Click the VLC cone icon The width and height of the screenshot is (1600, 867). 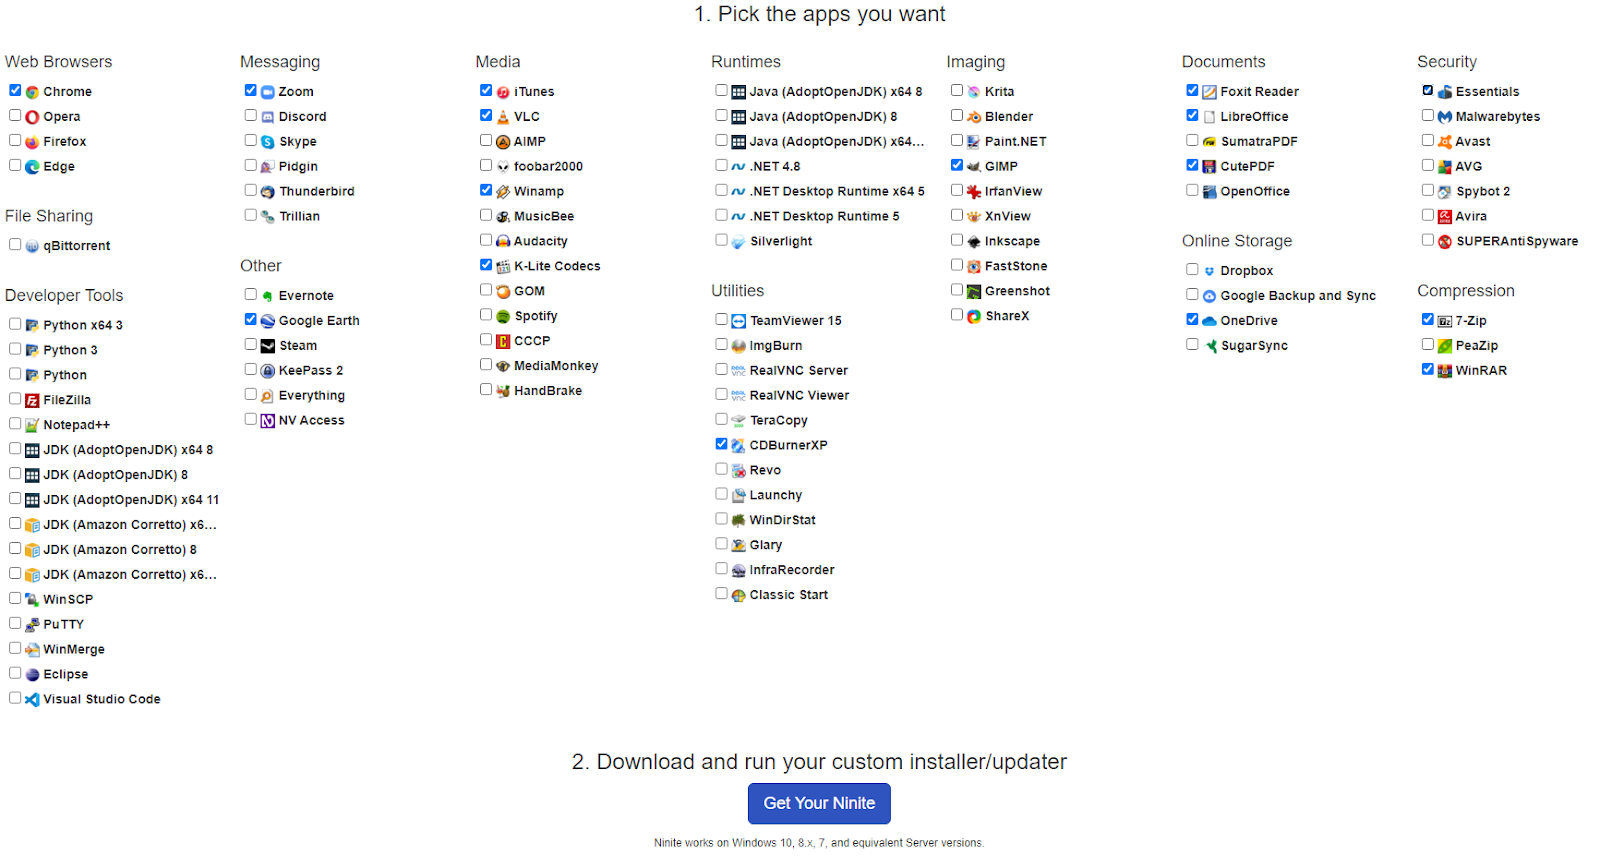click(503, 117)
